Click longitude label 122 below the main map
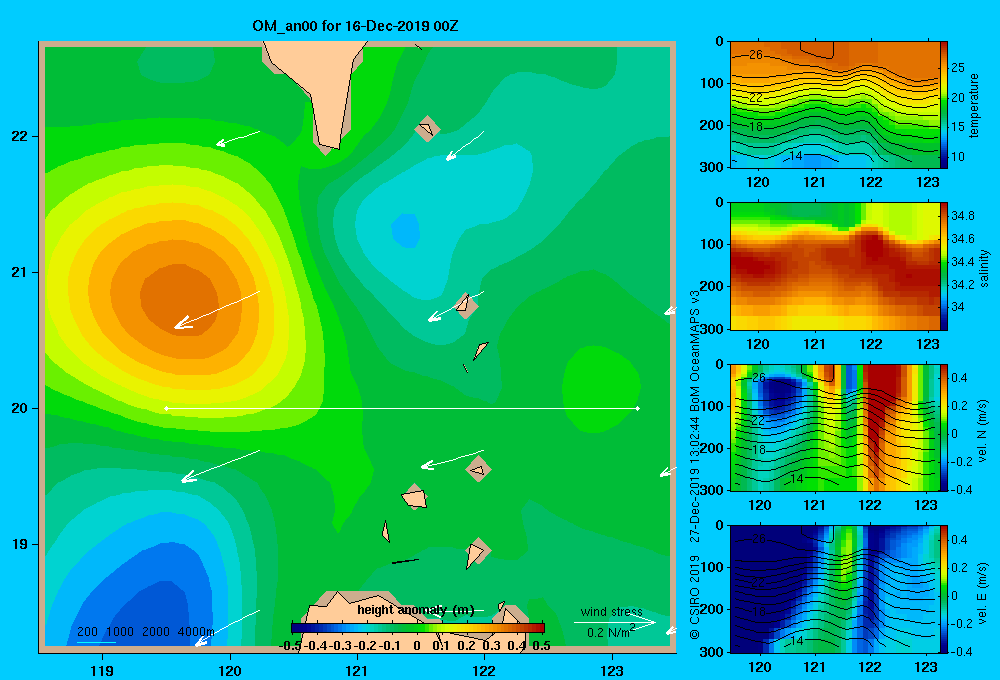 coord(484,670)
